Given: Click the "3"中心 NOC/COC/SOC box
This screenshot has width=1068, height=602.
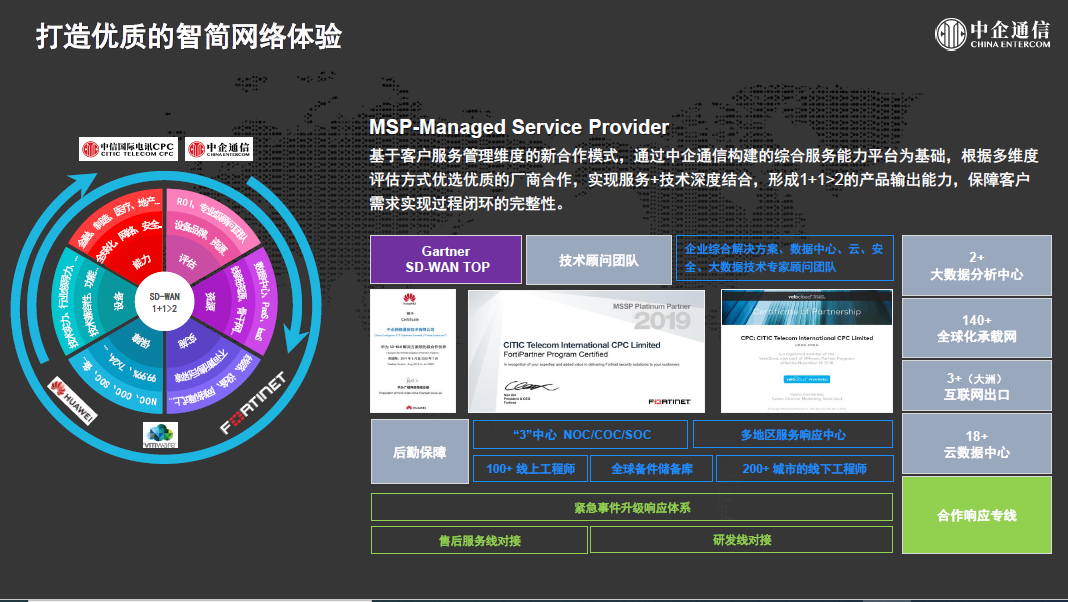Looking at the screenshot, I should pos(580,434).
